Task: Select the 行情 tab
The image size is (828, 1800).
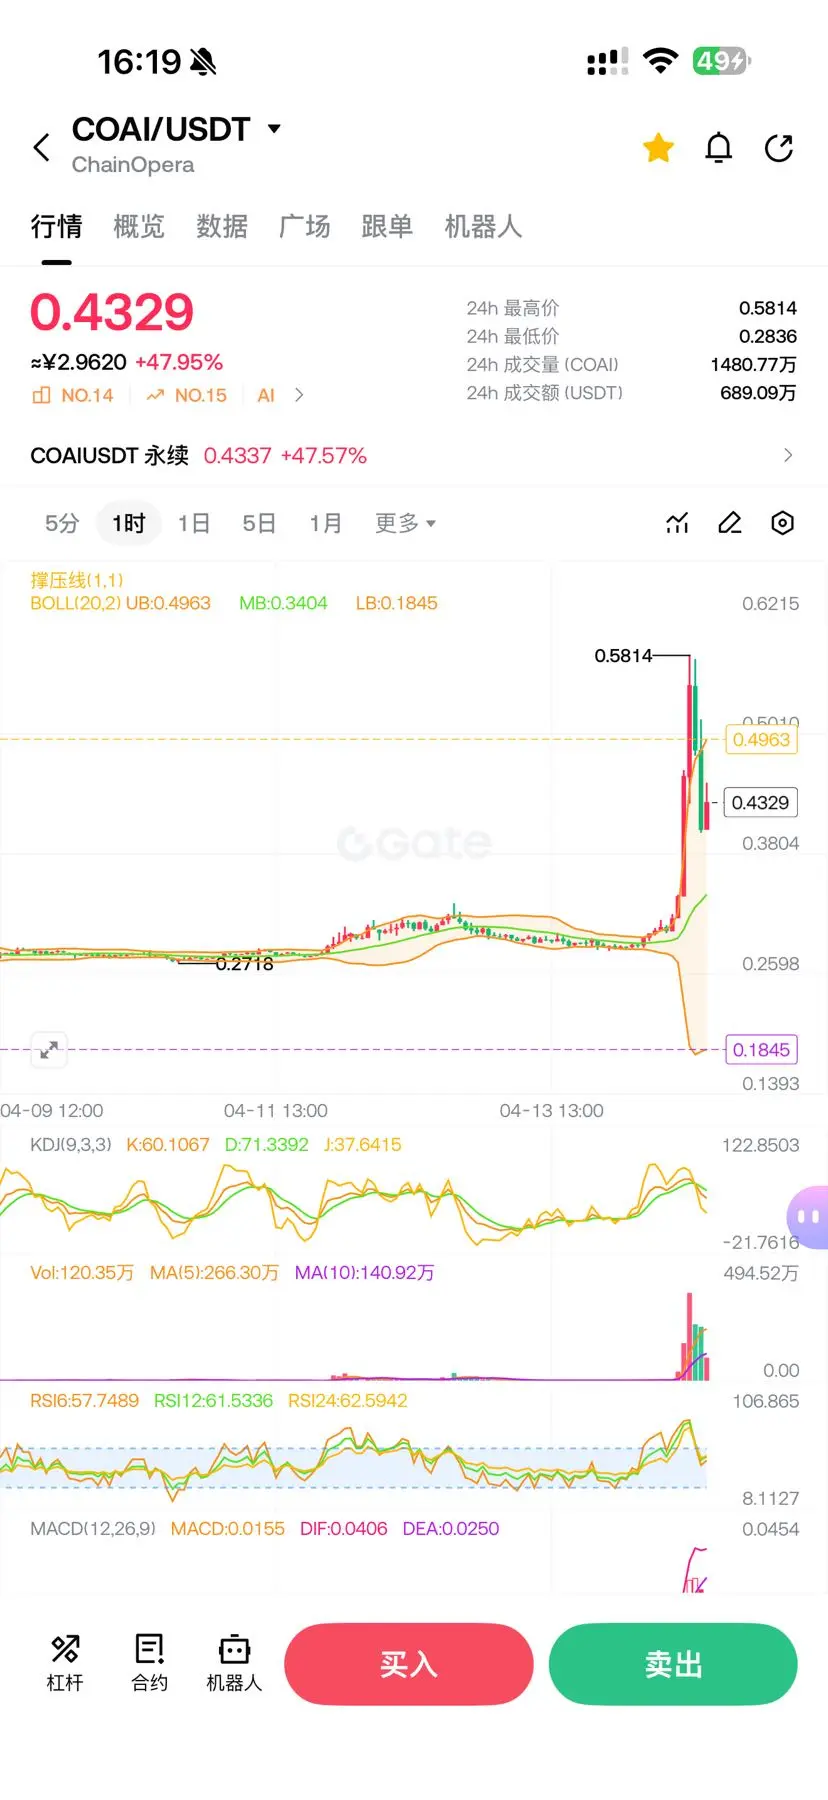Action: click(56, 227)
